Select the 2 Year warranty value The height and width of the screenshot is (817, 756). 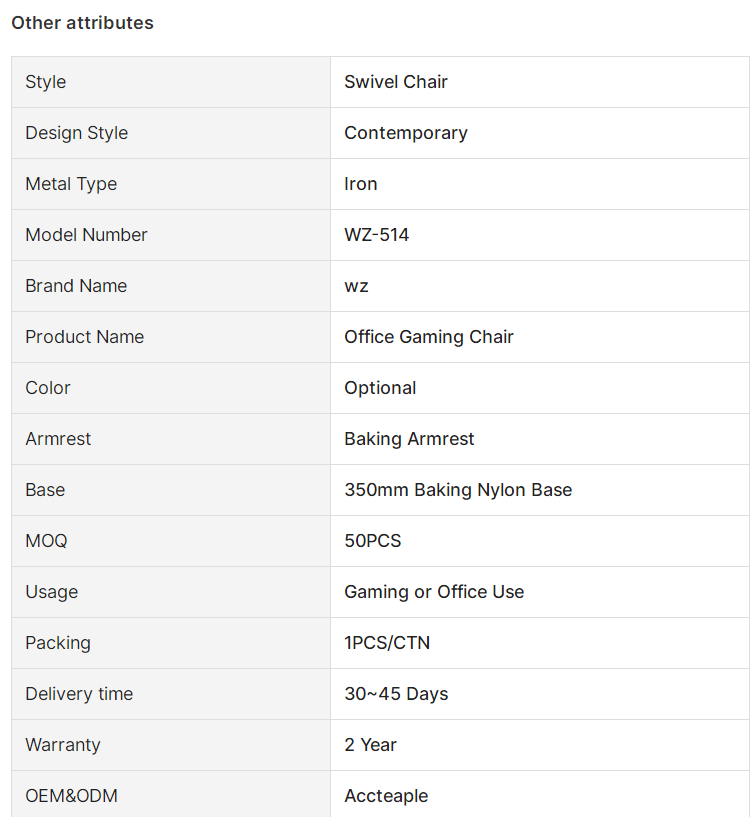(x=370, y=745)
